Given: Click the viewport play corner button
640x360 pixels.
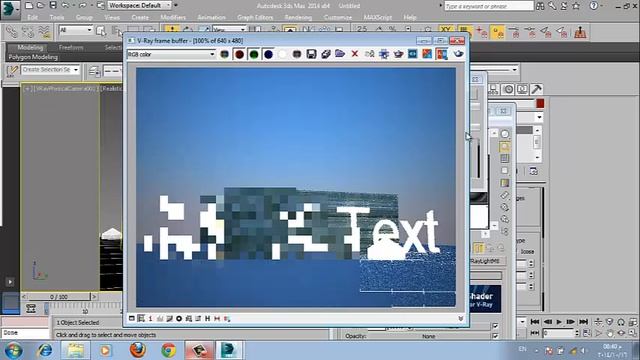Looking at the screenshot, I should point(10,282).
